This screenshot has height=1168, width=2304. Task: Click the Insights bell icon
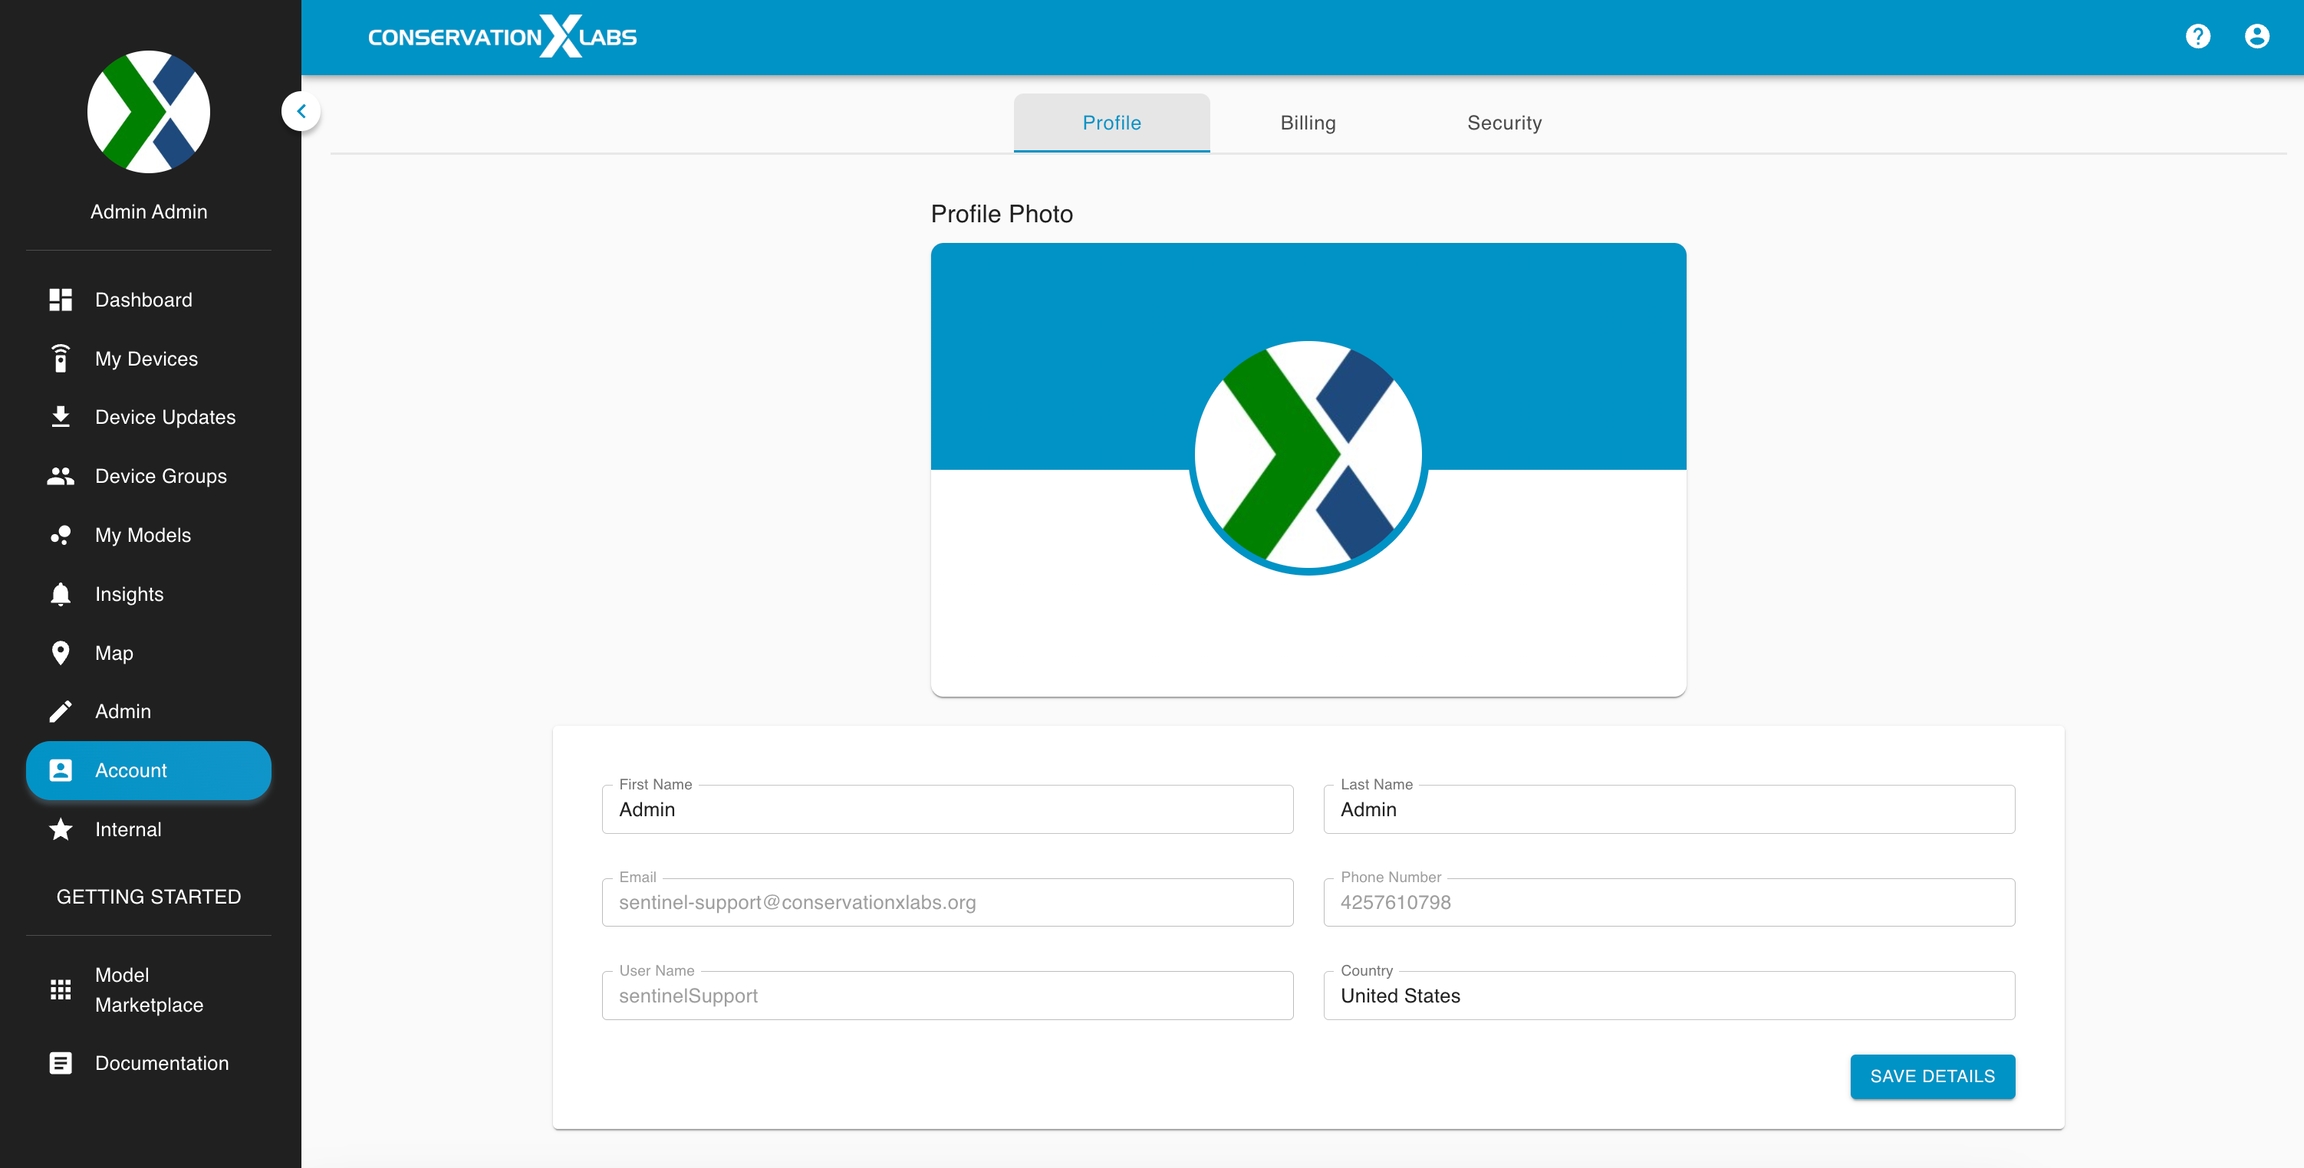tap(60, 594)
